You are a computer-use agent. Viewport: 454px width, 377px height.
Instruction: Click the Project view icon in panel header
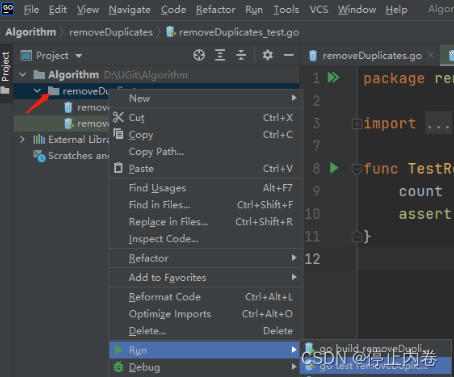click(x=26, y=55)
